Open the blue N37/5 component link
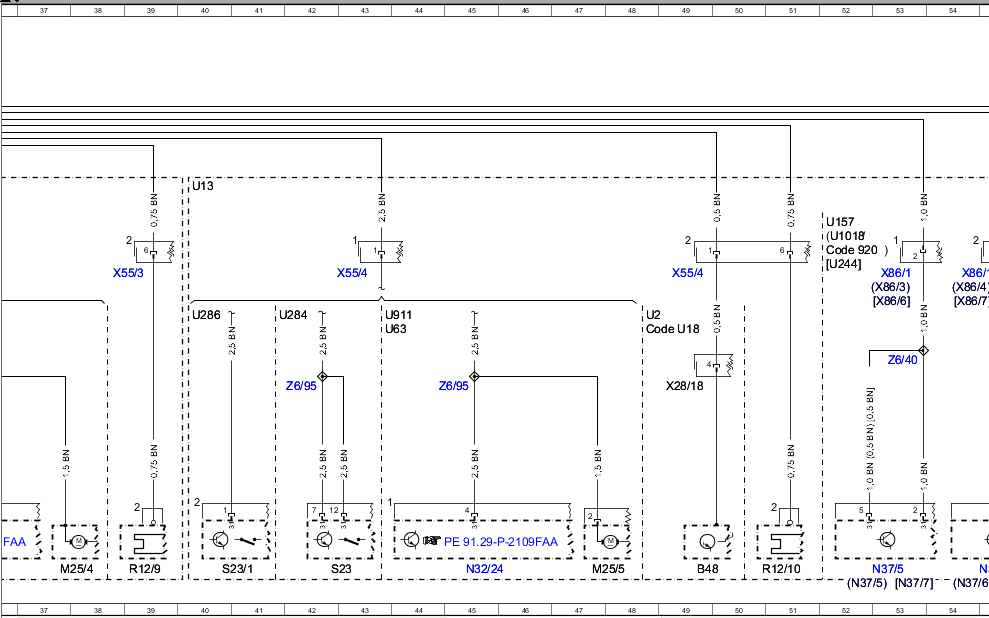 pos(887,569)
